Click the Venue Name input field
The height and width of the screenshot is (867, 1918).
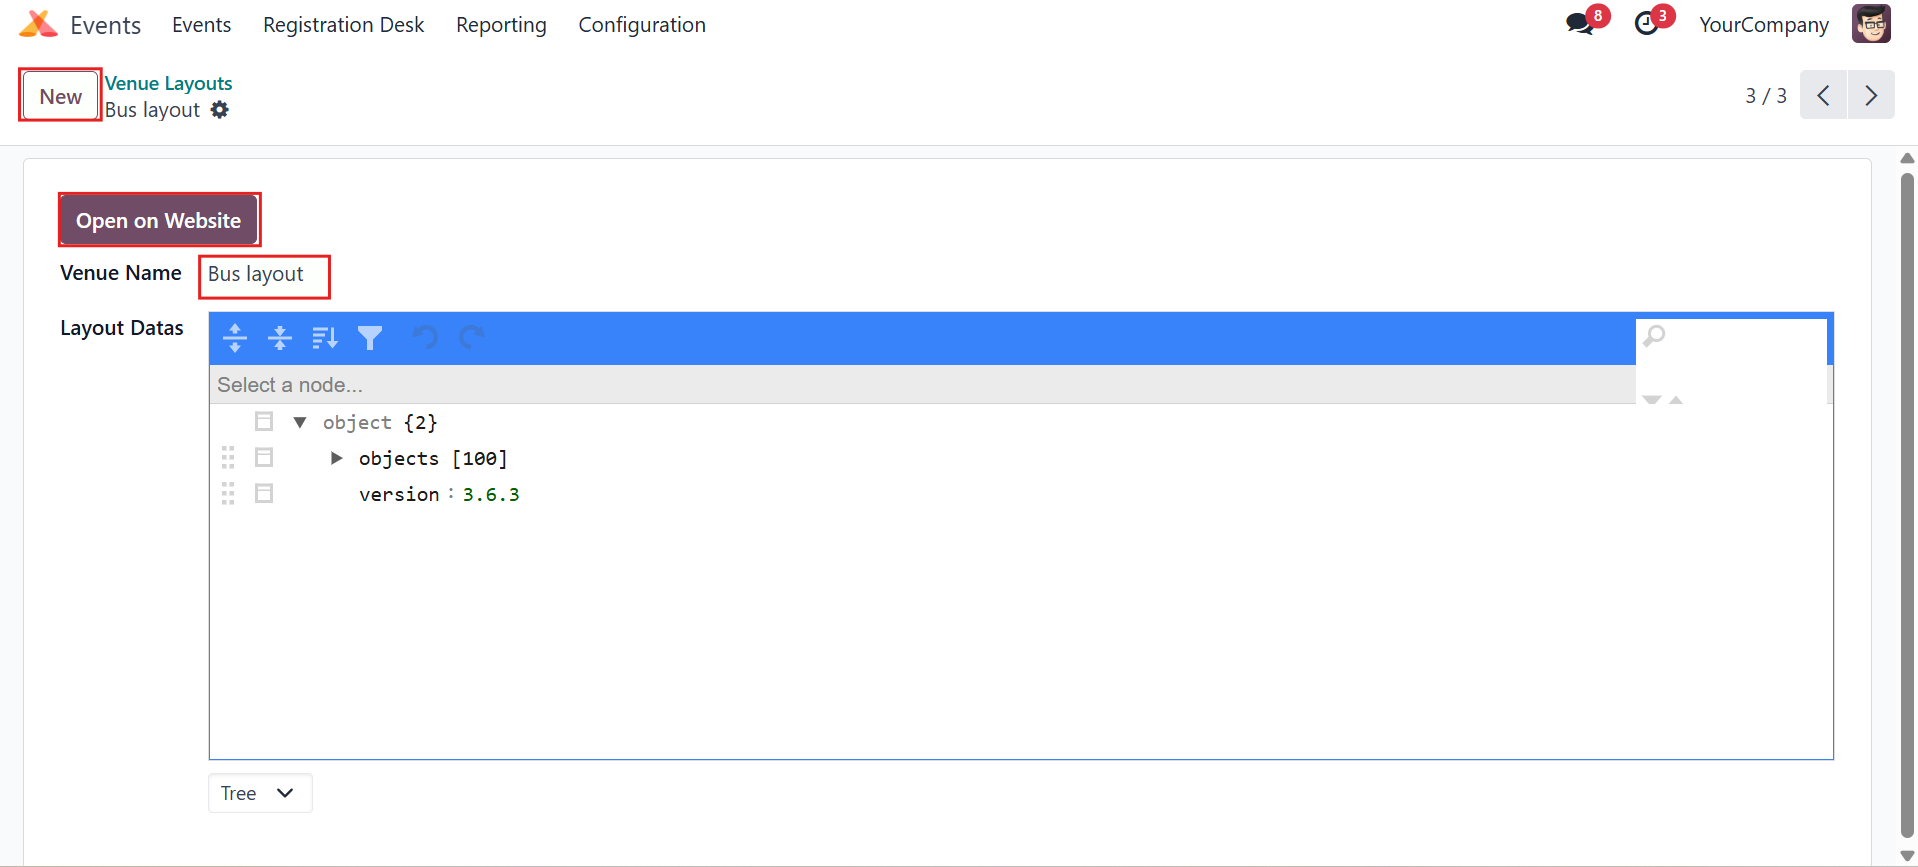[x=264, y=274]
